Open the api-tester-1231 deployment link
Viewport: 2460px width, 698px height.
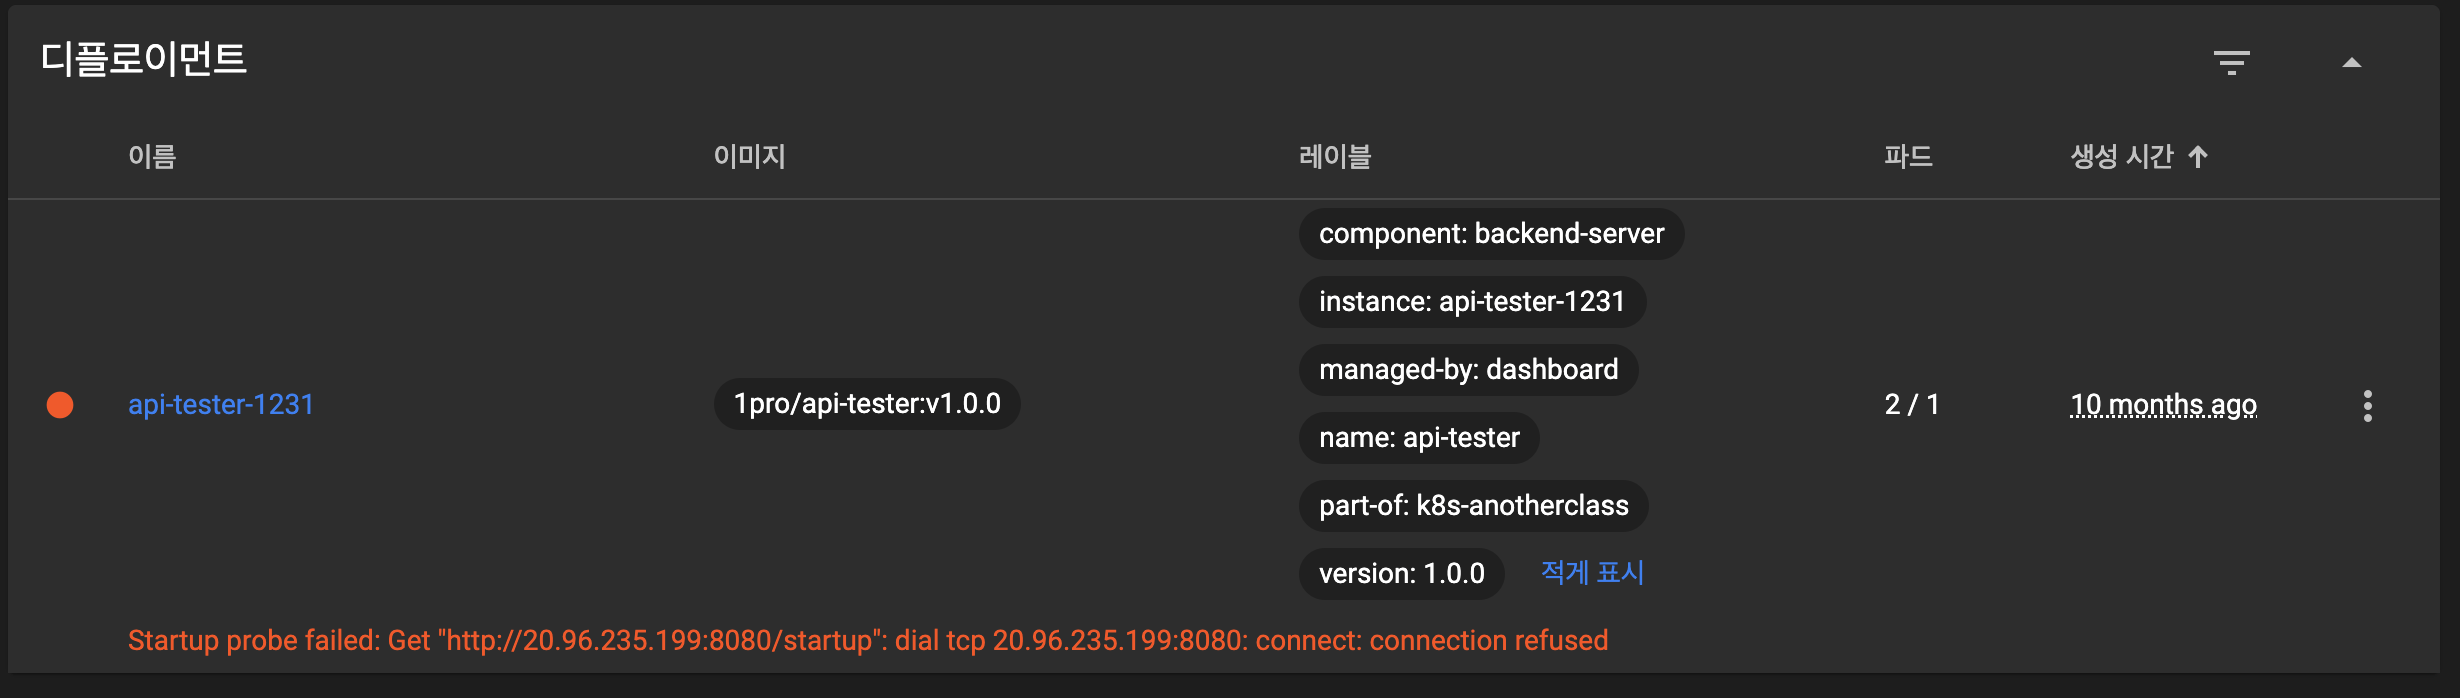click(221, 404)
